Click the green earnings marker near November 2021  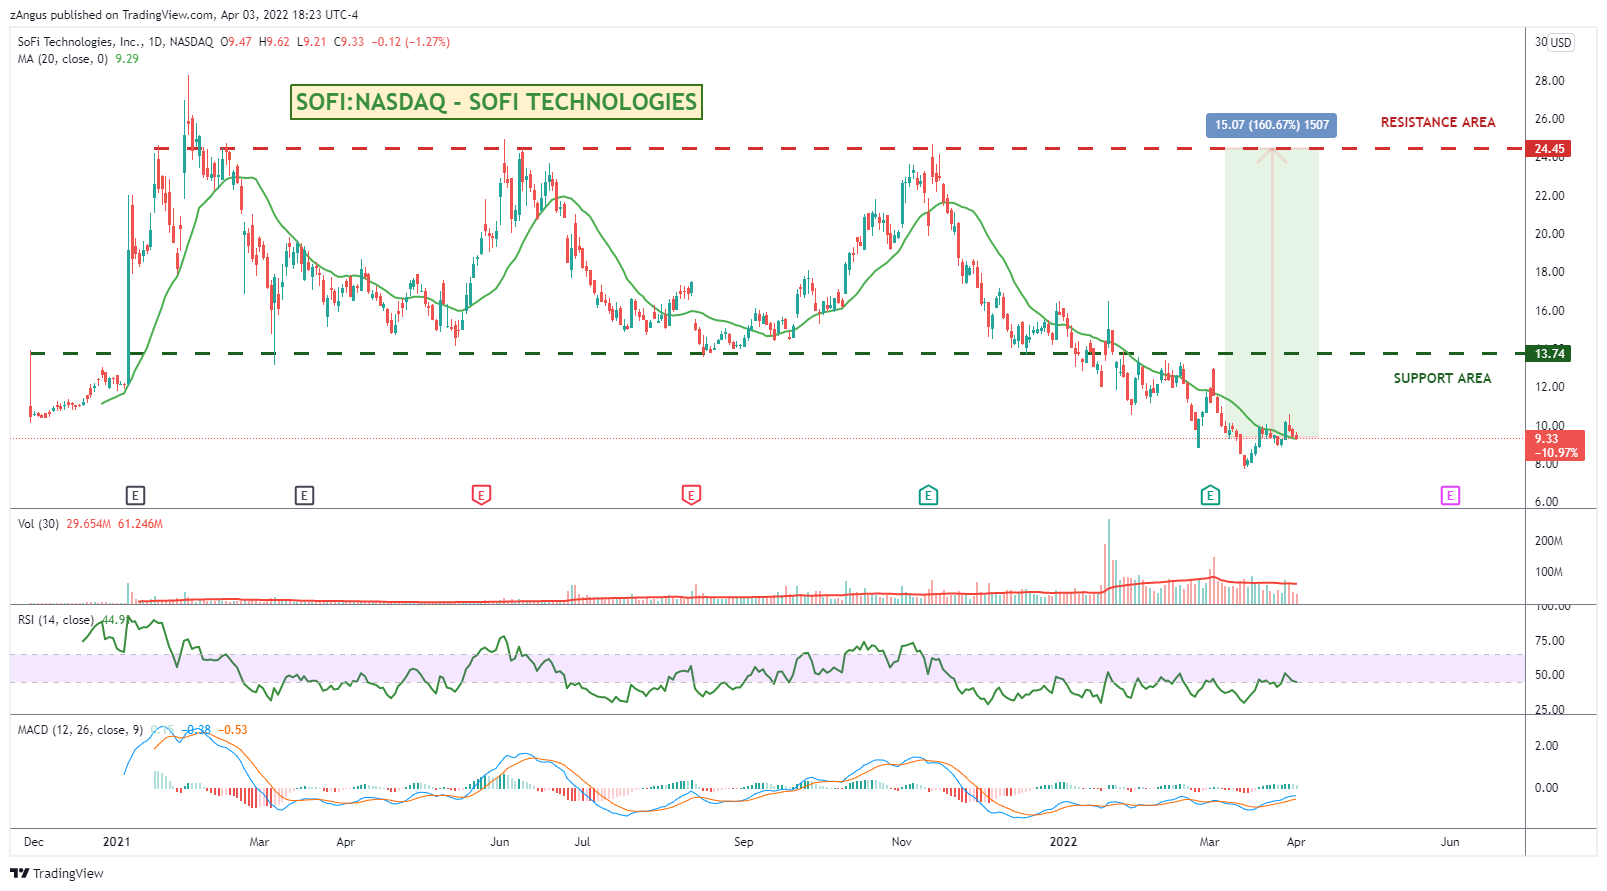pos(928,495)
